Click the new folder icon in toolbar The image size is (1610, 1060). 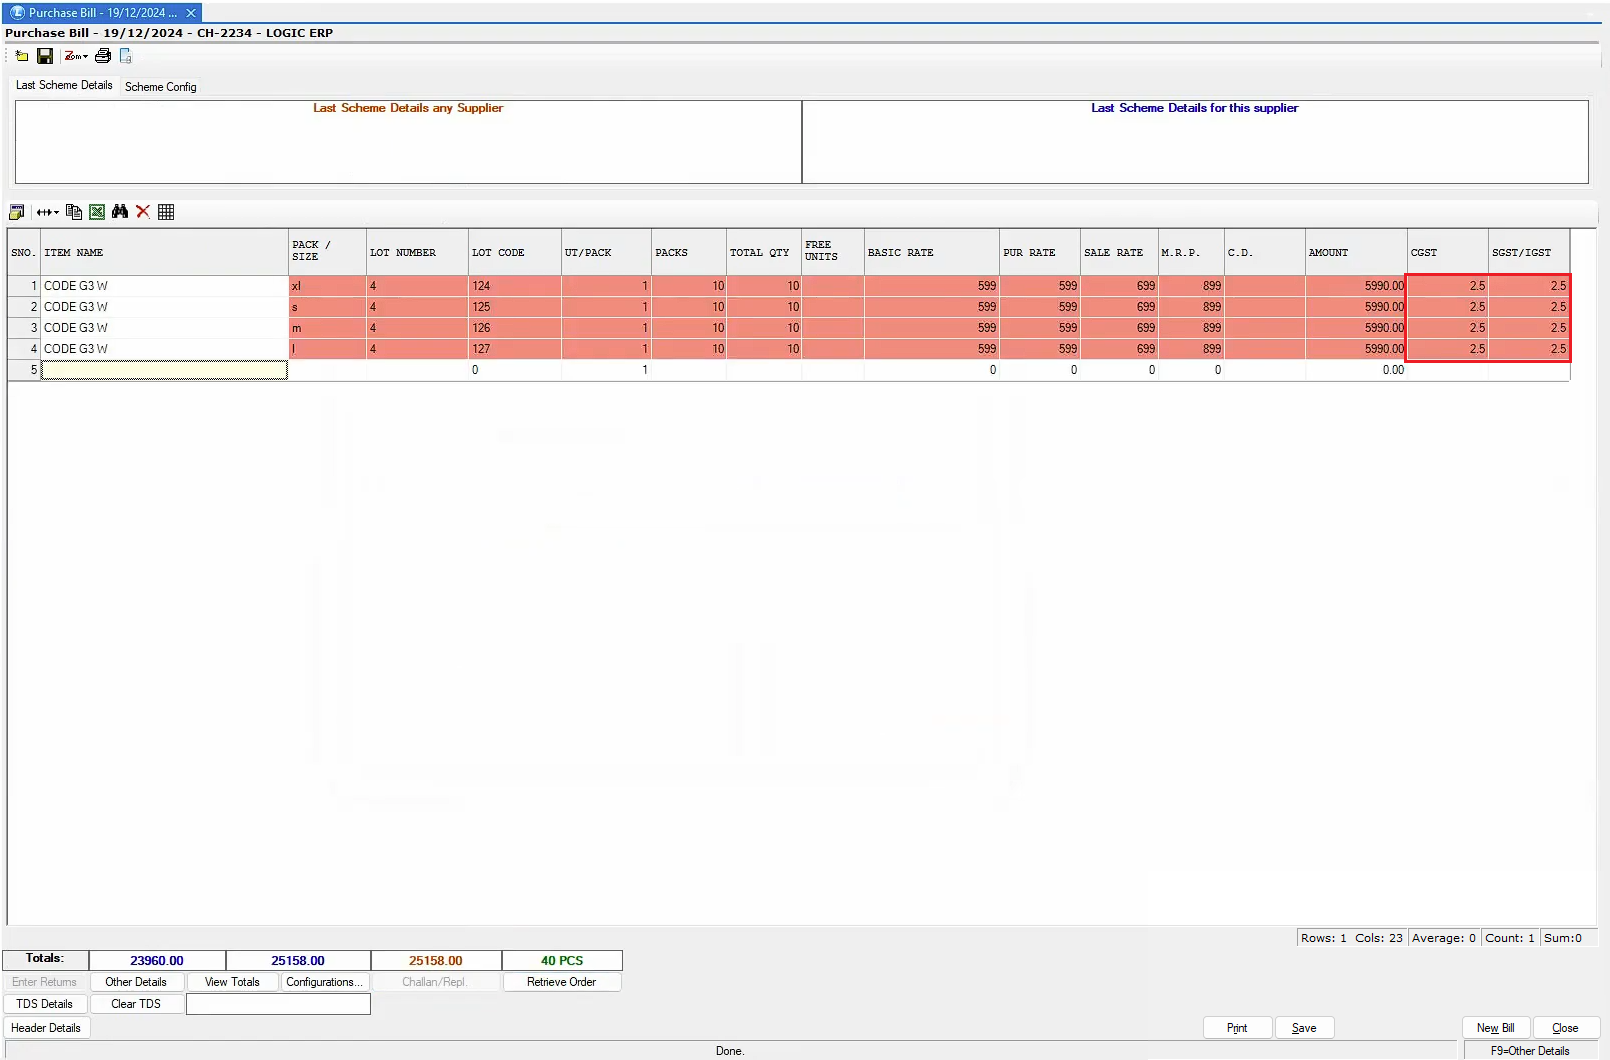(x=21, y=56)
